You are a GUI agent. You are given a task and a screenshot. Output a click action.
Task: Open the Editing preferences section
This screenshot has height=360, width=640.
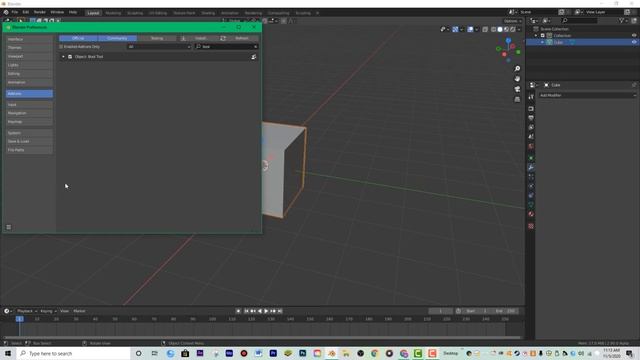pyautogui.click(x=29, y=73)
